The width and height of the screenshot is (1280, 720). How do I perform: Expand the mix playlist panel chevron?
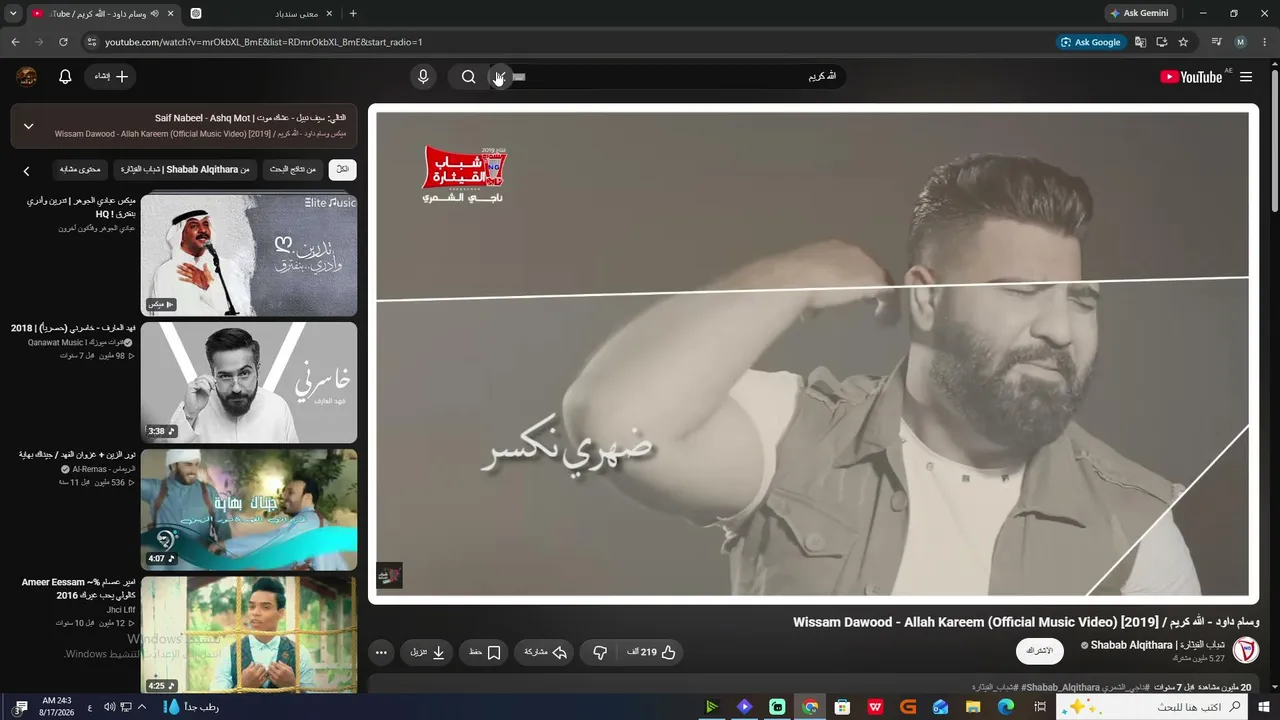coord(28,126)
